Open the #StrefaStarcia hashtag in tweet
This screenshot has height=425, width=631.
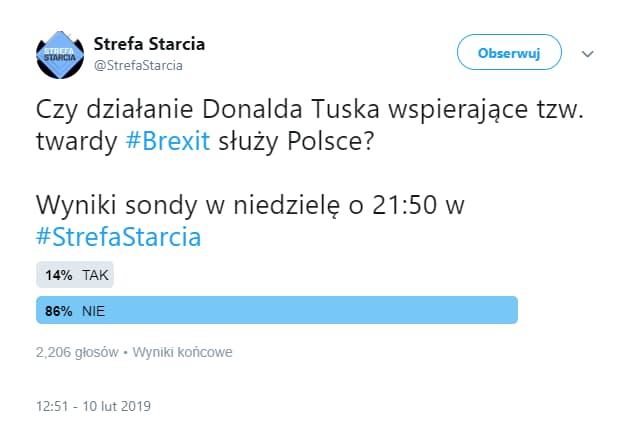[118, 237]
